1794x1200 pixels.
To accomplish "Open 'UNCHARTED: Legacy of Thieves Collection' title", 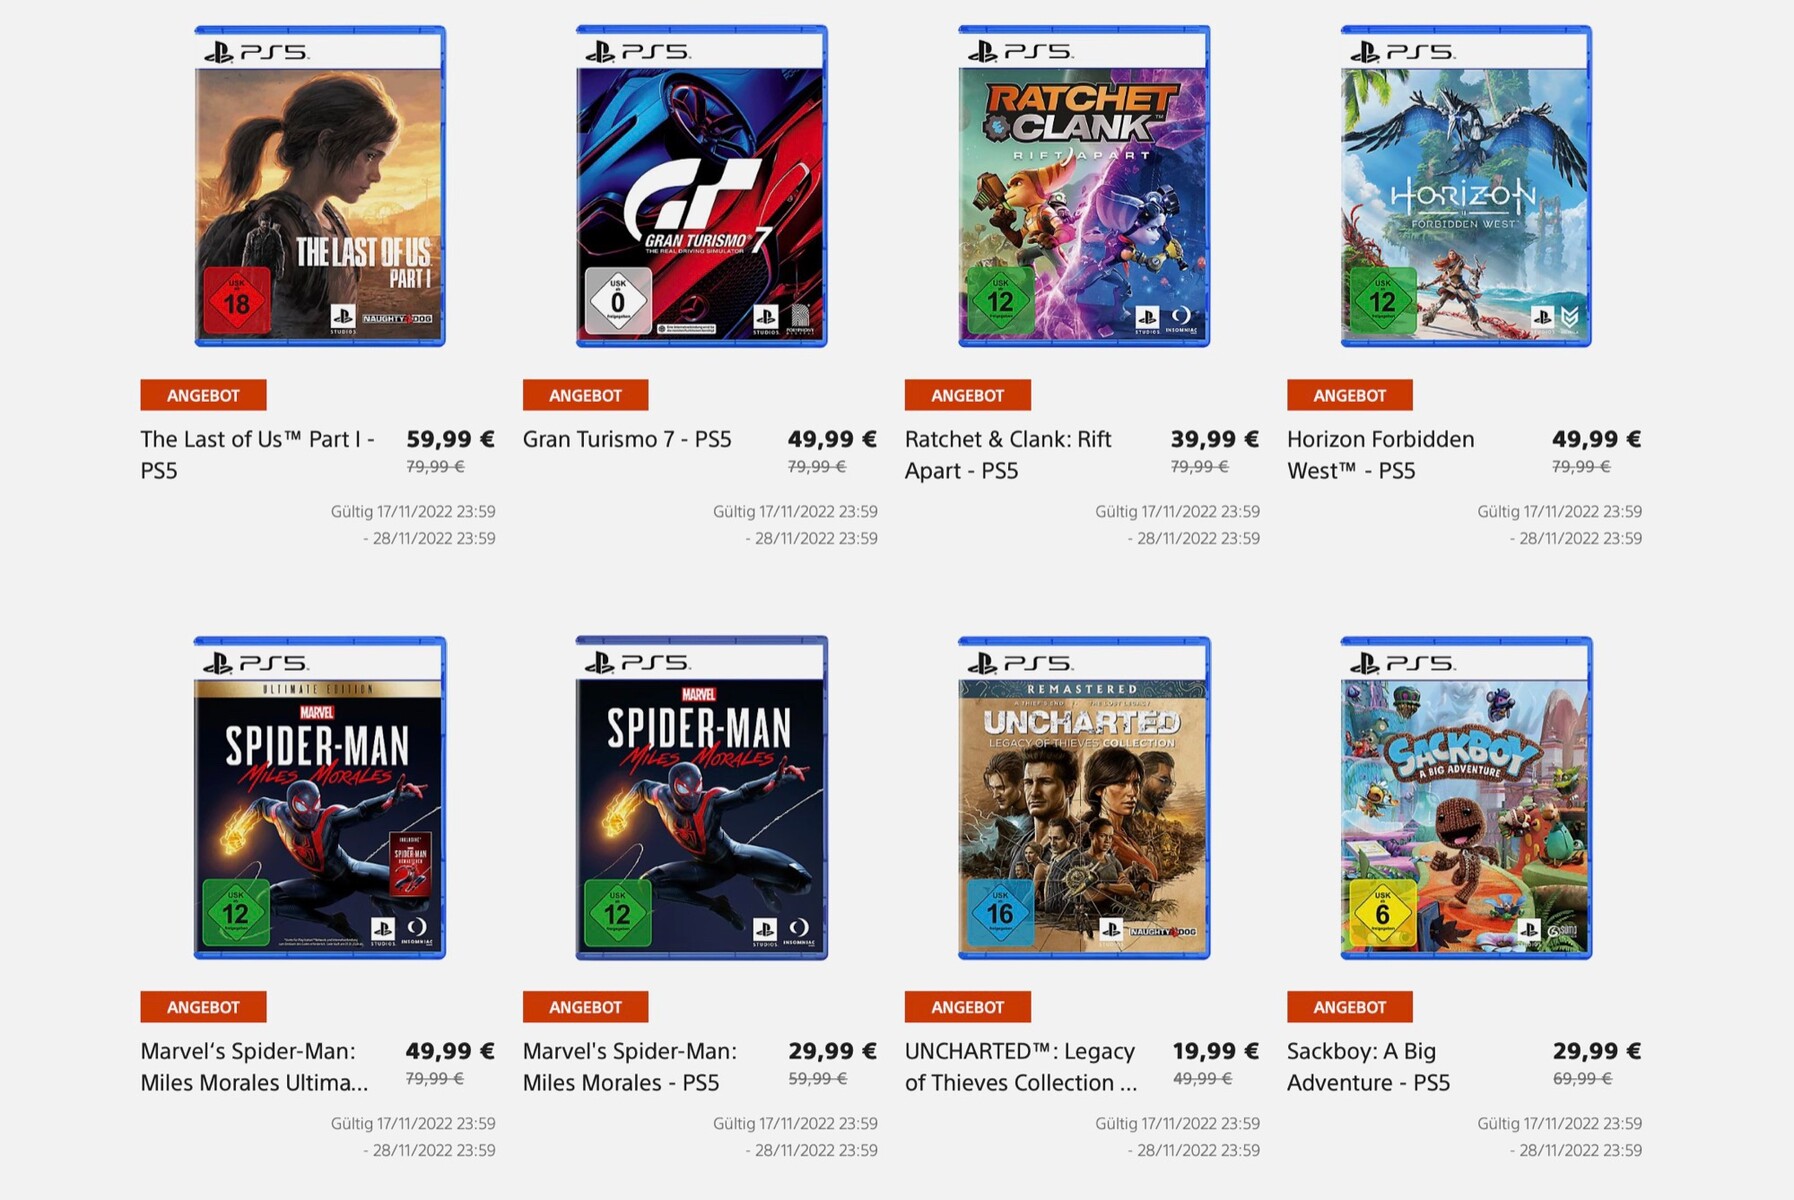I will click(1020, 1066).
